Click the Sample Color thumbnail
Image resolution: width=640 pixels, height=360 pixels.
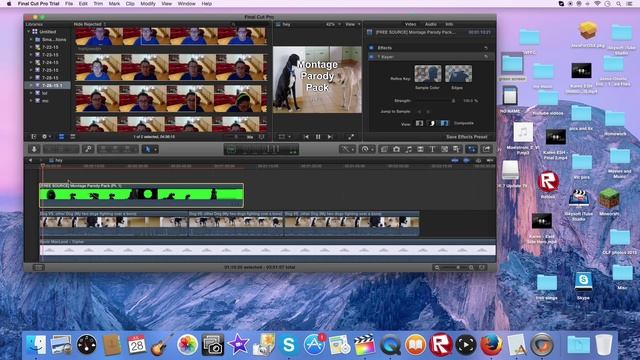[428, 74]
